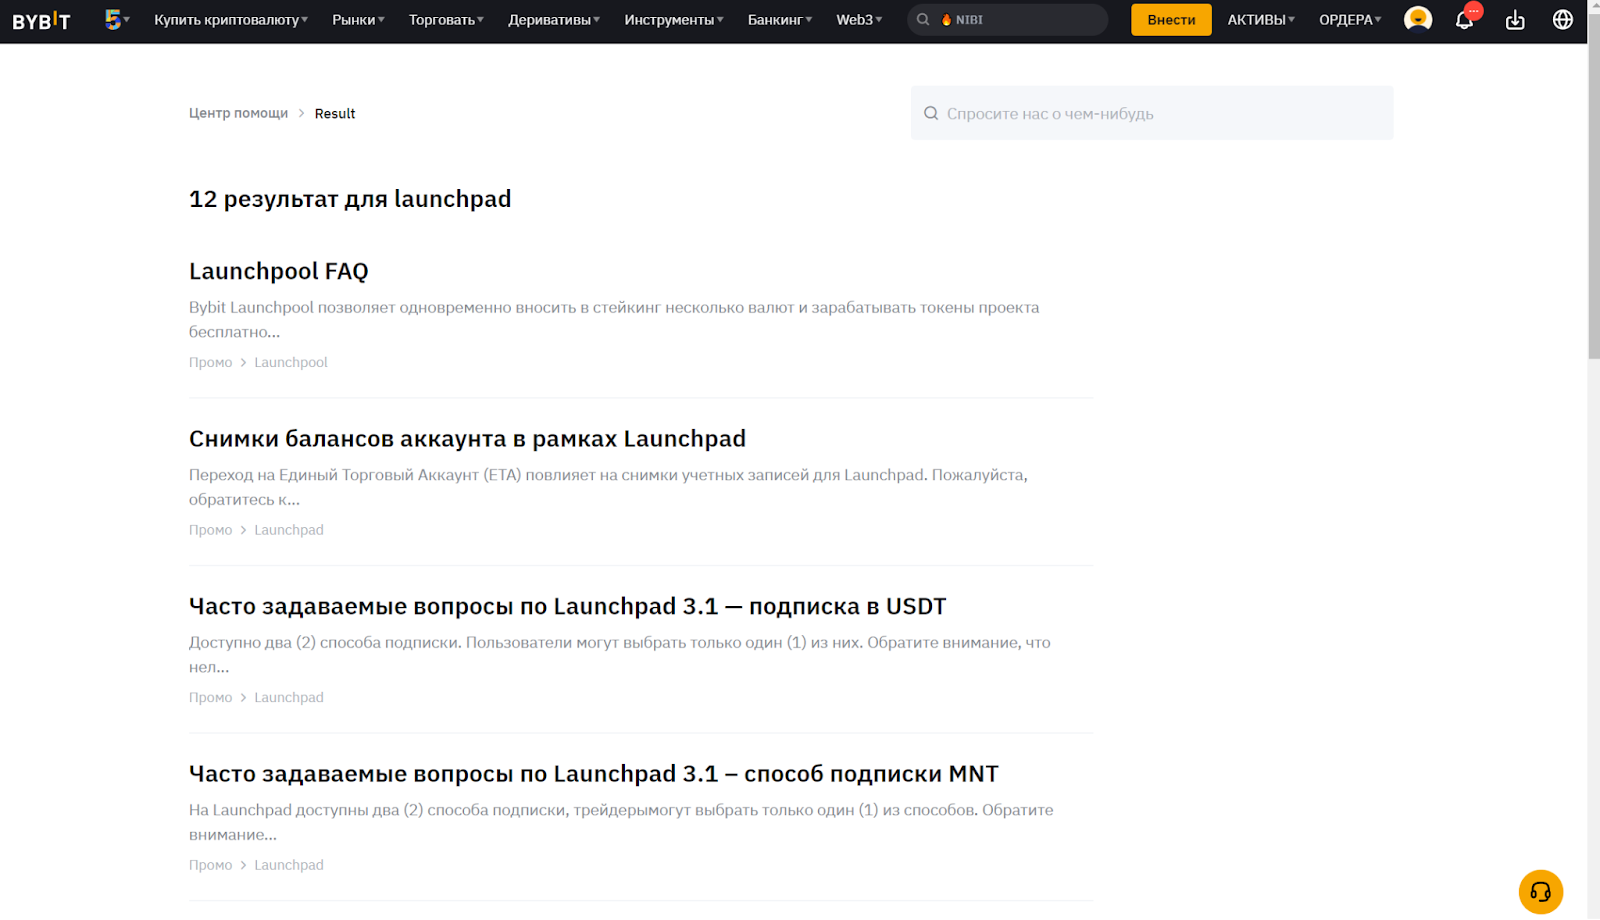
Task: Expand the Web3 menu
Action: point(859,19)
